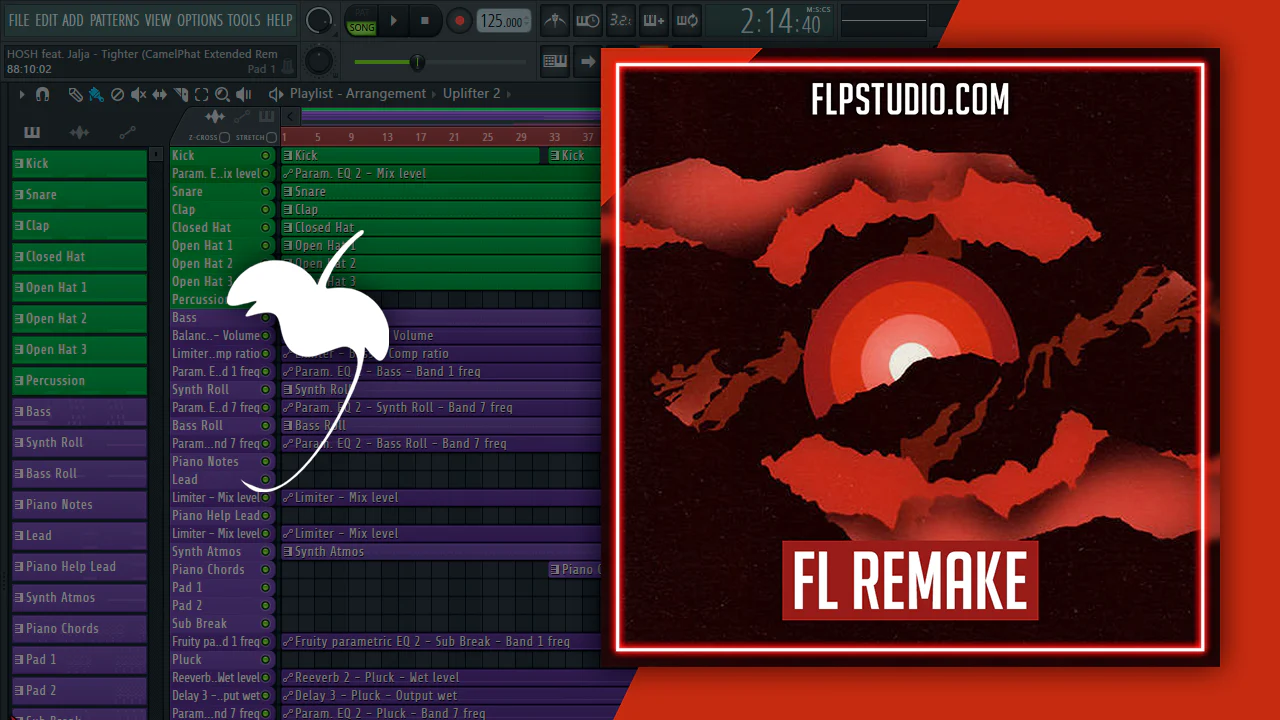Open the ADD menu
The image size is (1280, 720).
(73, 20)
